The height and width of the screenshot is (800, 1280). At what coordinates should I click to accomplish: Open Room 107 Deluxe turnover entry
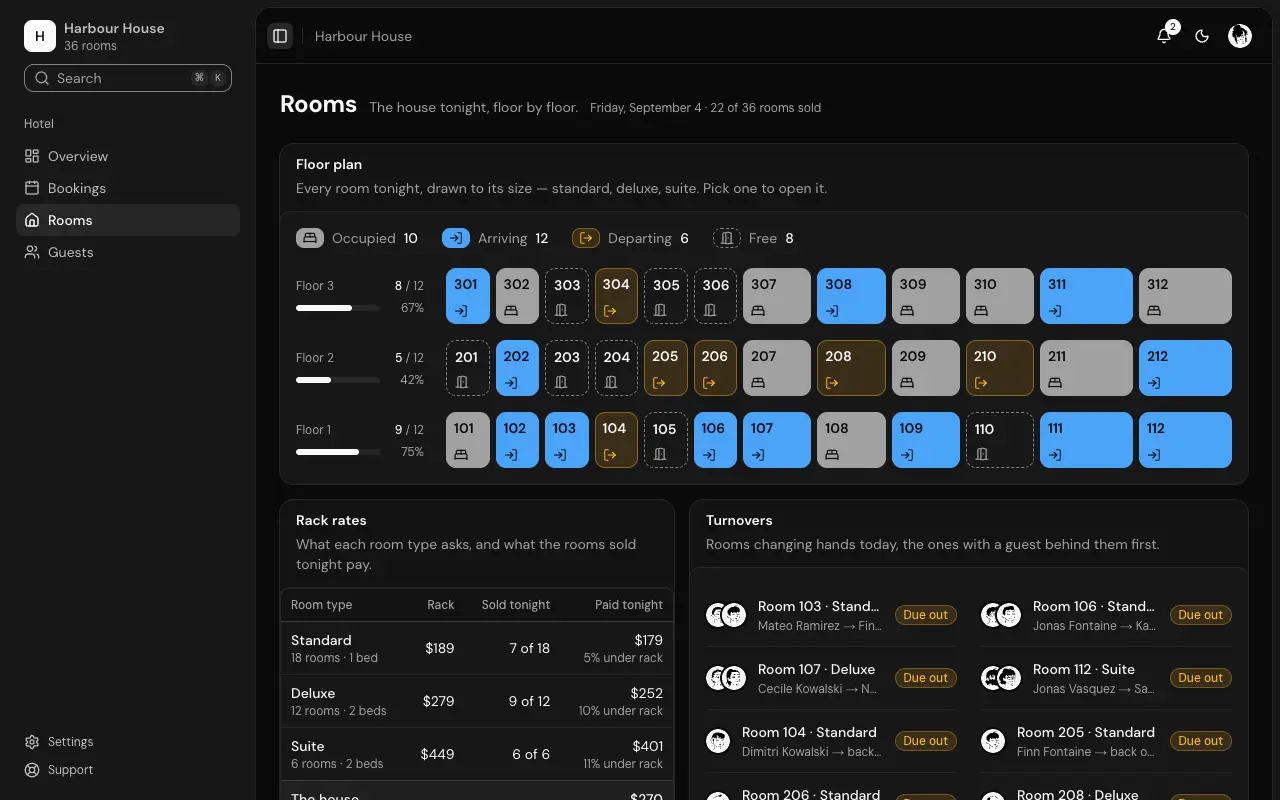pos(831,678)
